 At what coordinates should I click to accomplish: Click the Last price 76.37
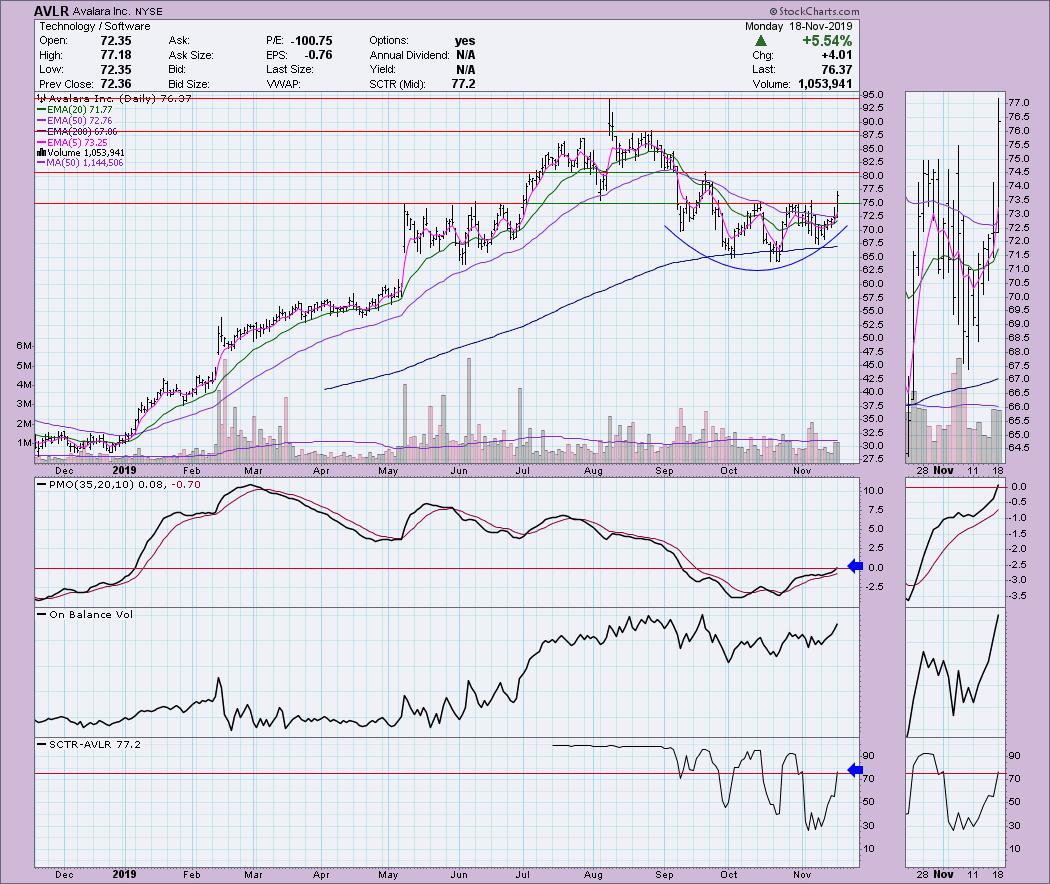coord(837,70)
